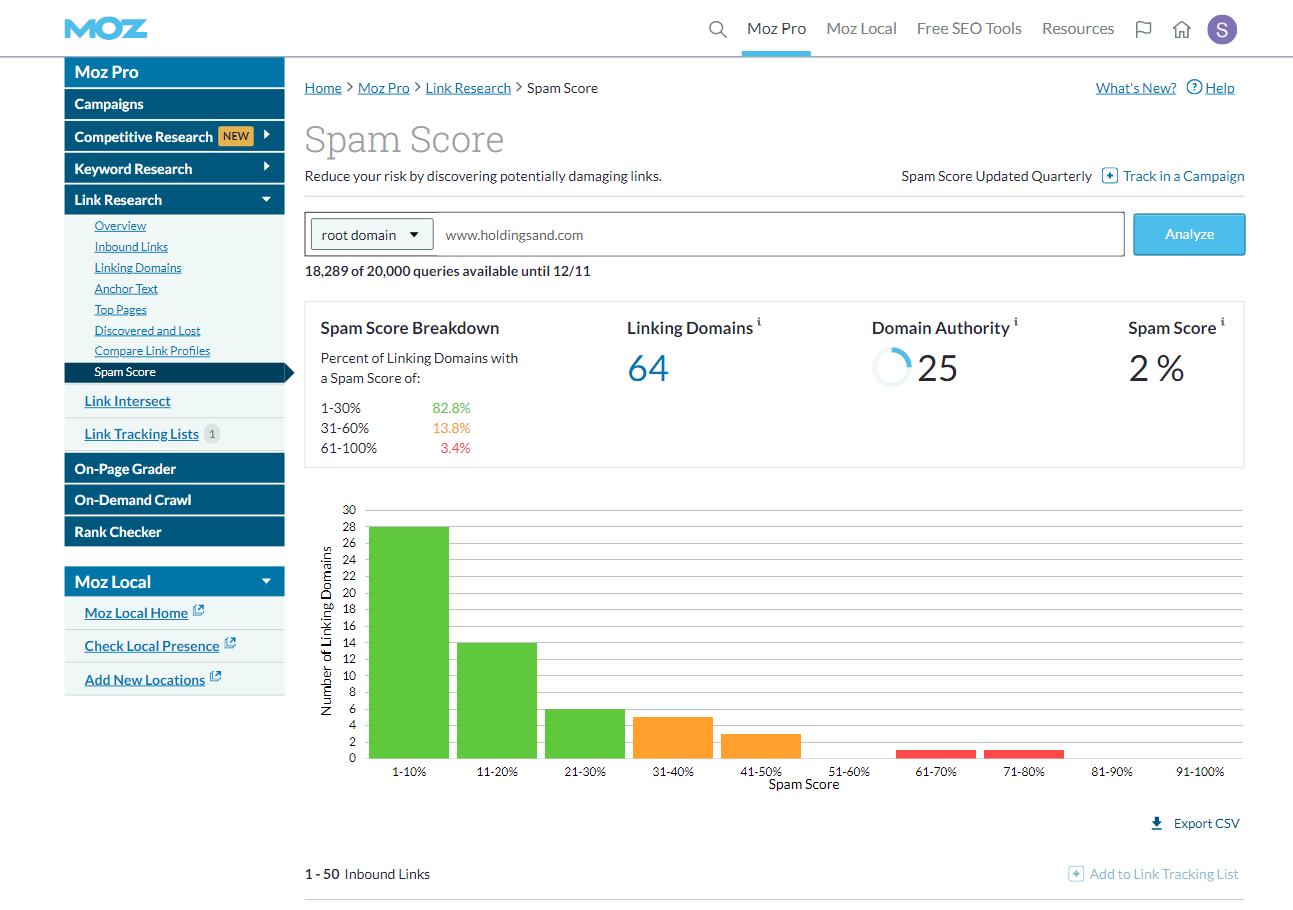Expand the Competitive Research section arrow
This screenshot has width=1293, height=910.
pyautogui.click(x=267, y=135)
